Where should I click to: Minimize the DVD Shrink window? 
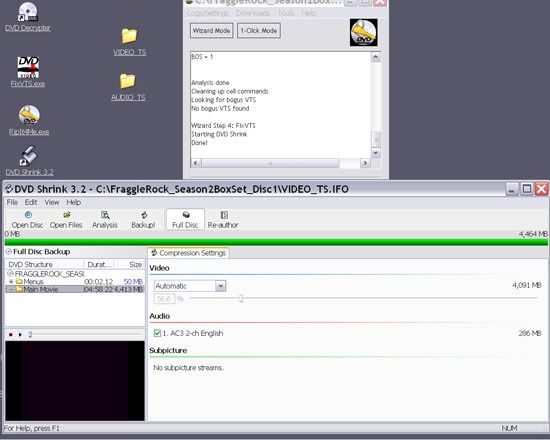click(512, 189)
